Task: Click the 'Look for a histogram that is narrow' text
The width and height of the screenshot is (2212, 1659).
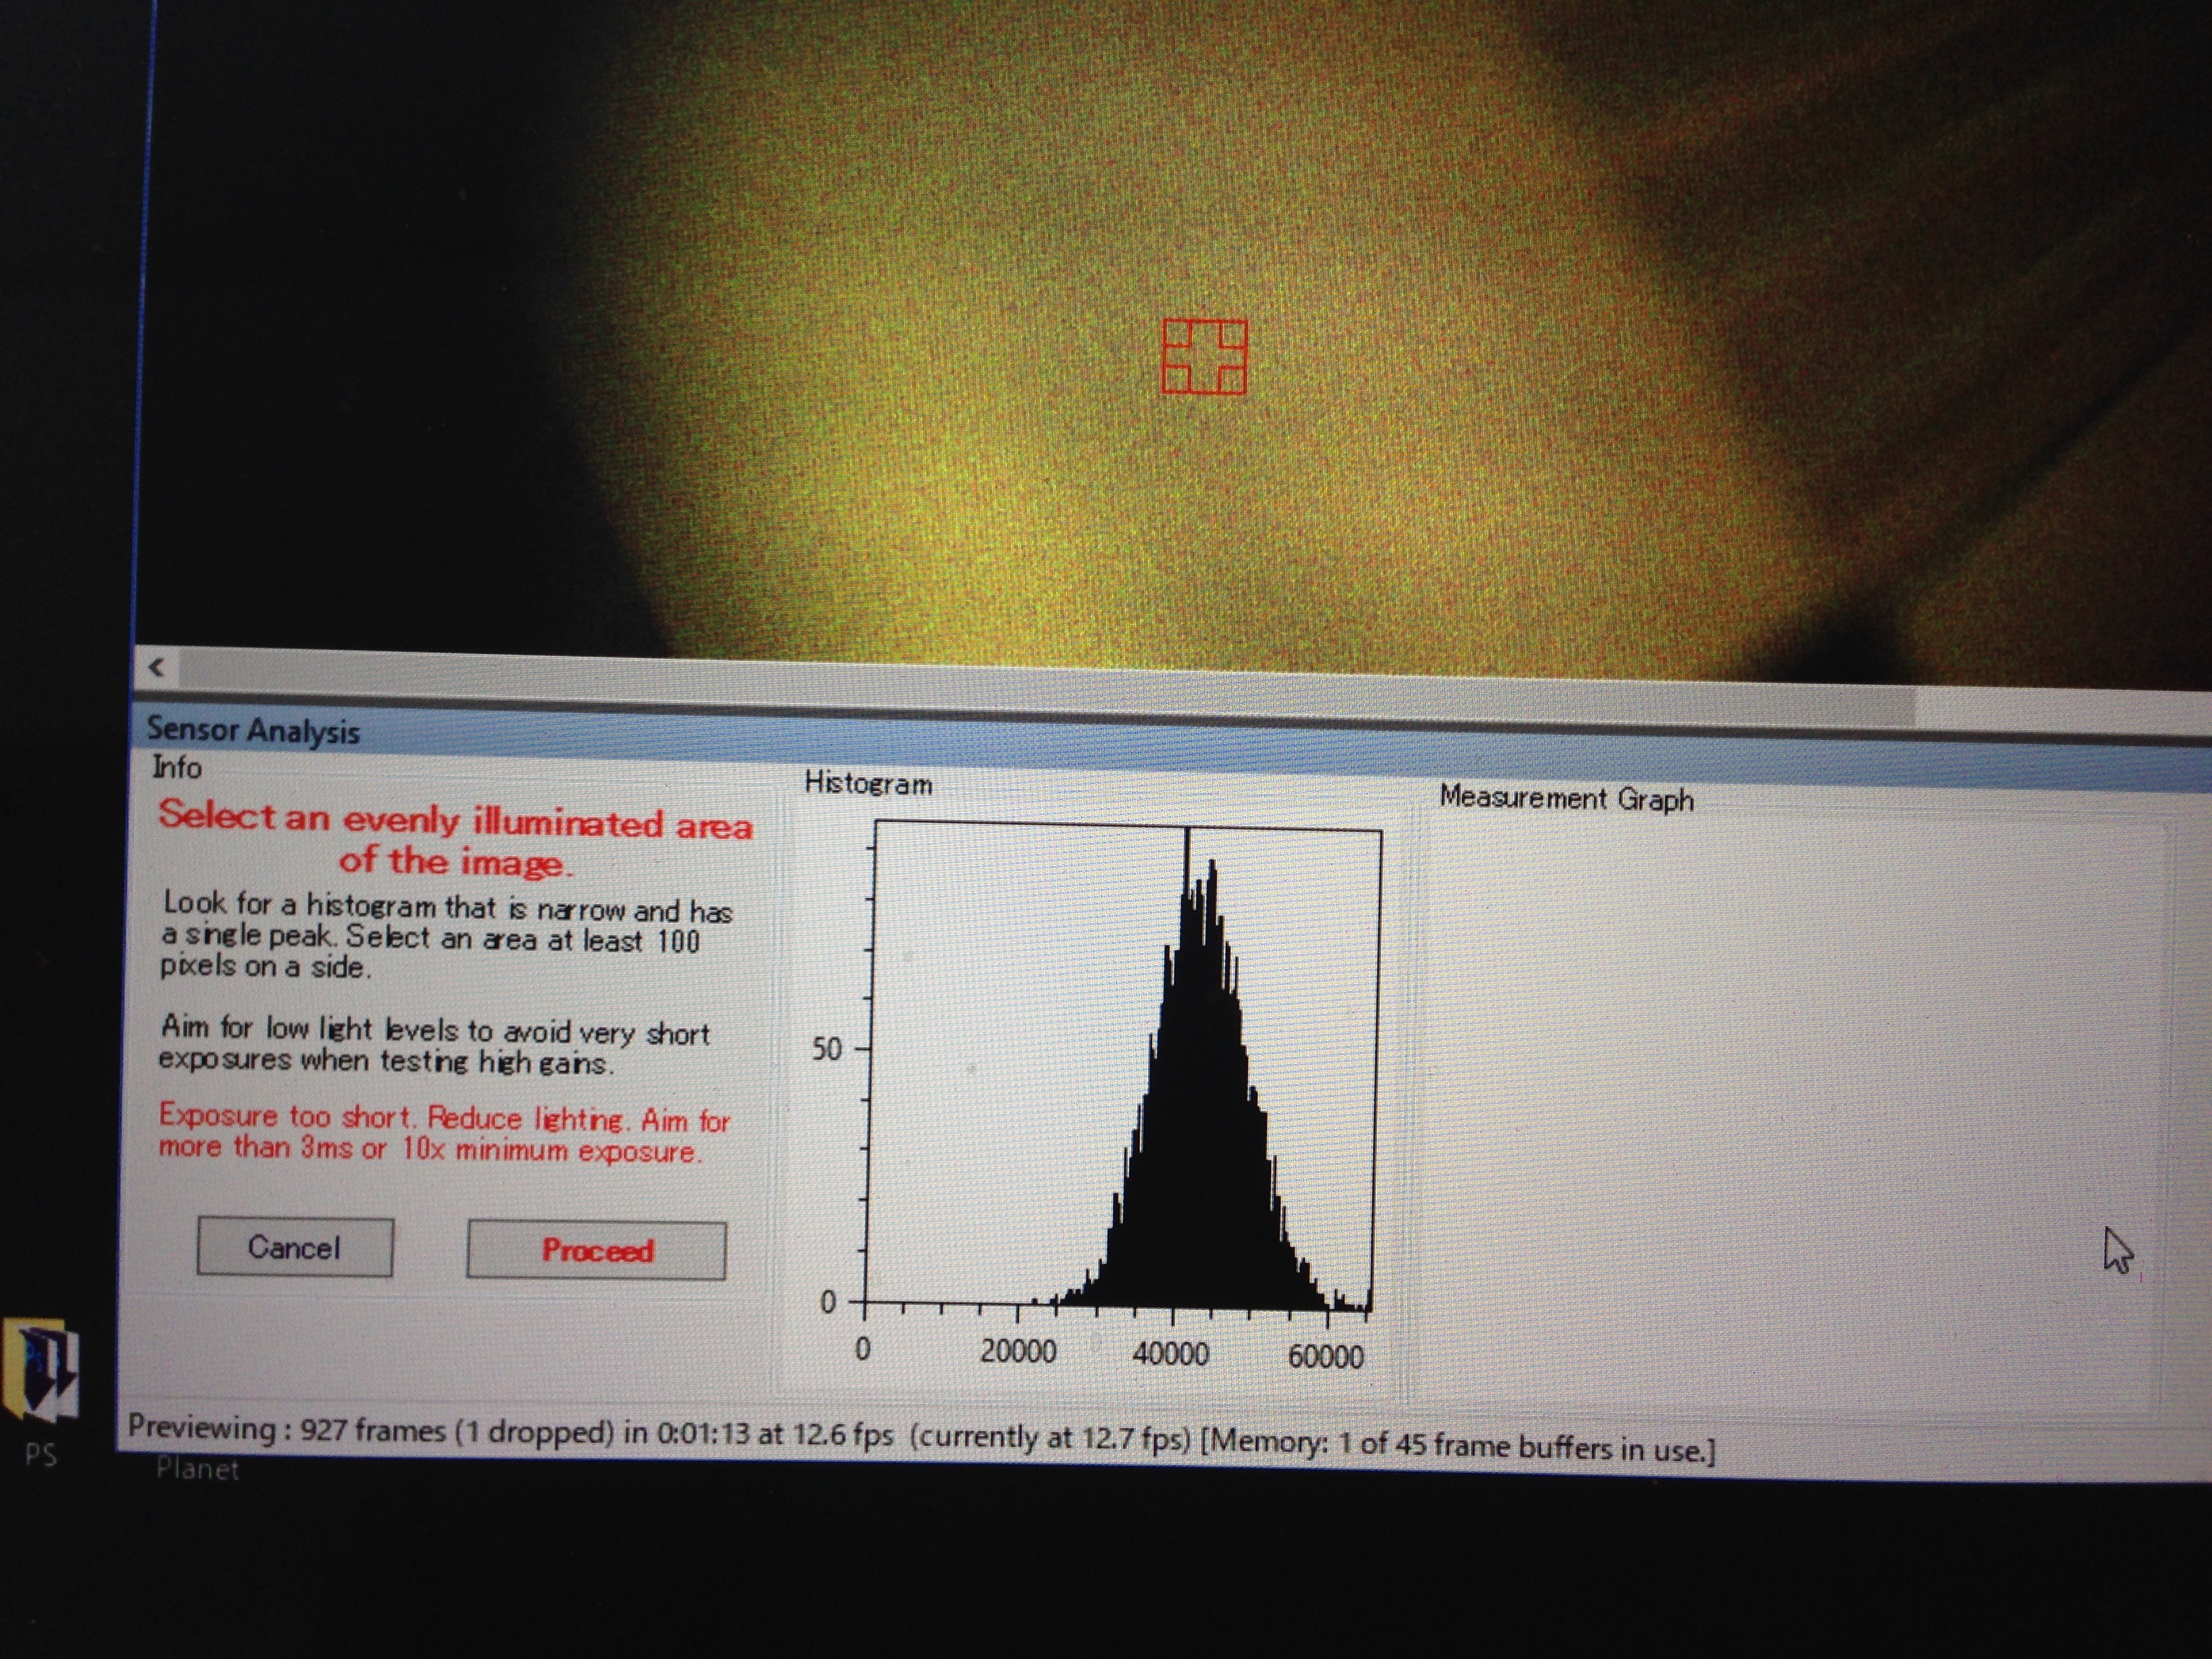Action: coord(447,936)
